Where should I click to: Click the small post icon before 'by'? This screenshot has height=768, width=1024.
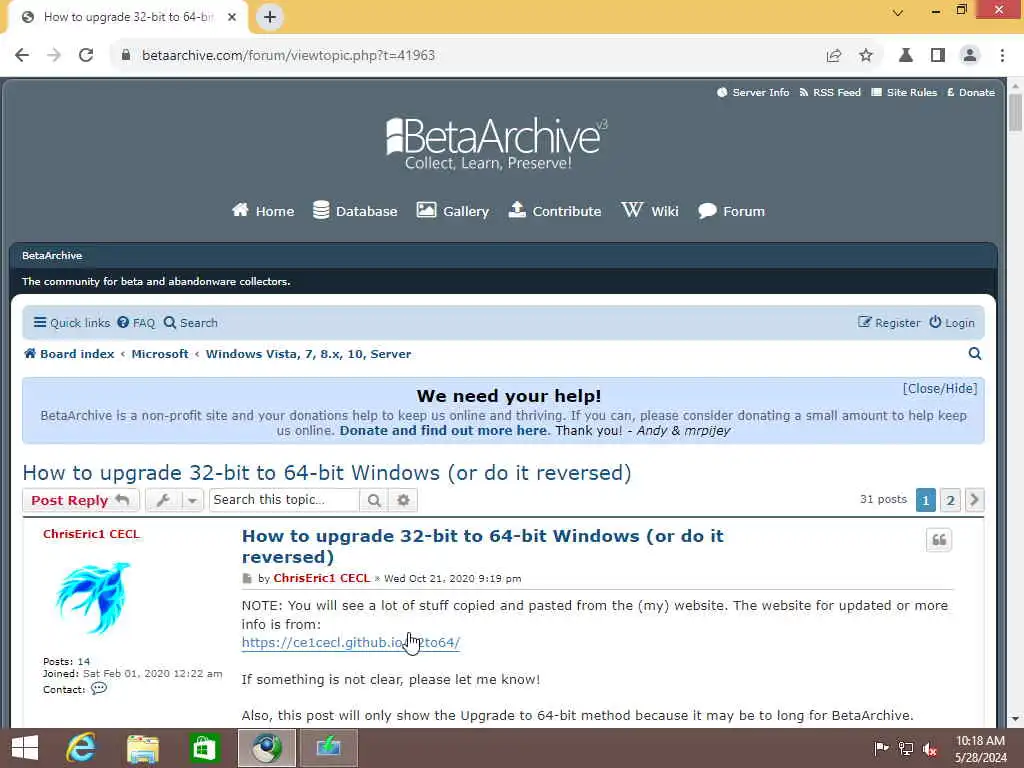[x=247, y=579]
